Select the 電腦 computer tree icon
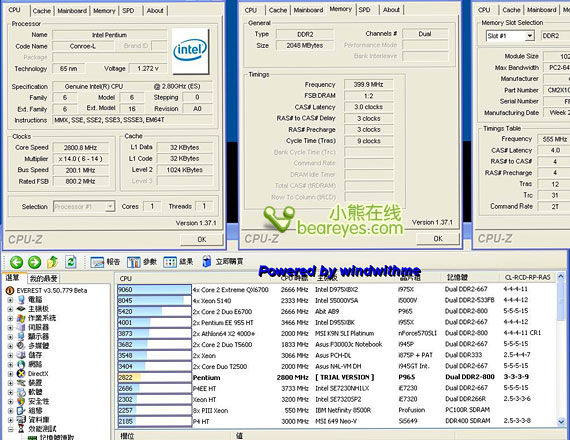Screen dimensions: 570x440 point(21,300)
